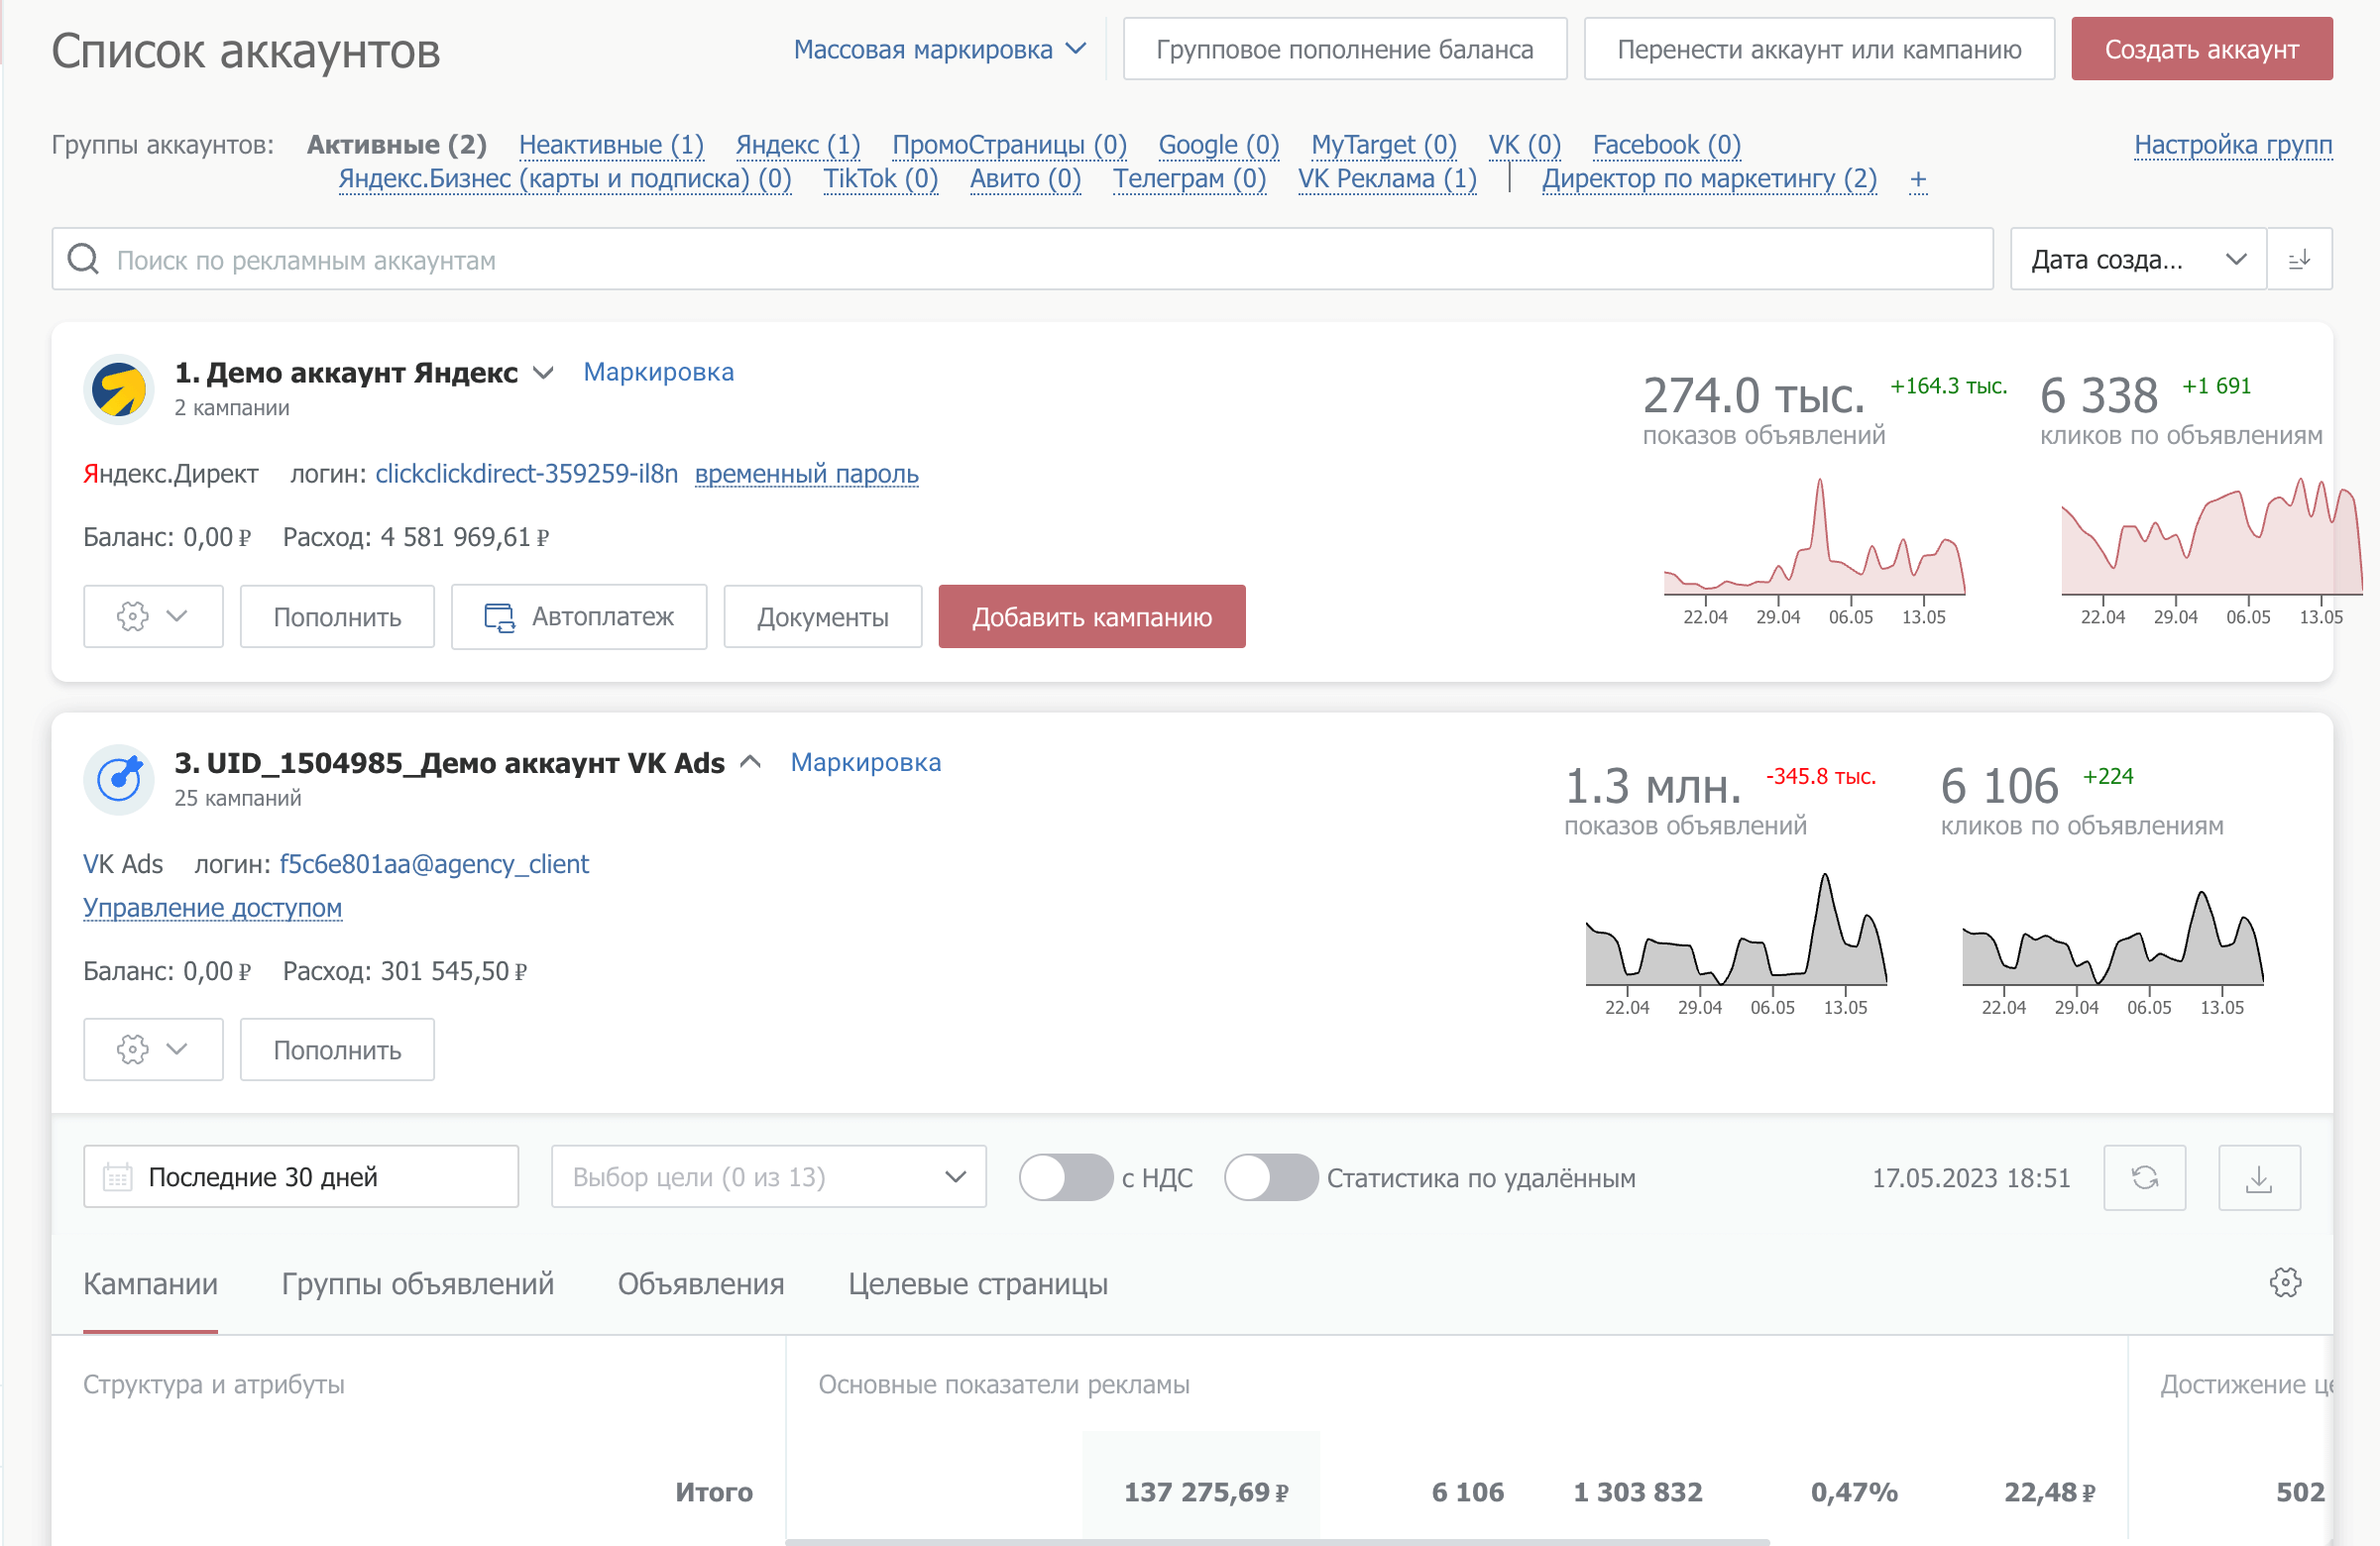Select Яндекс (1) account group
Viewport: 2380px width, 1546px height.
(797, 145)
